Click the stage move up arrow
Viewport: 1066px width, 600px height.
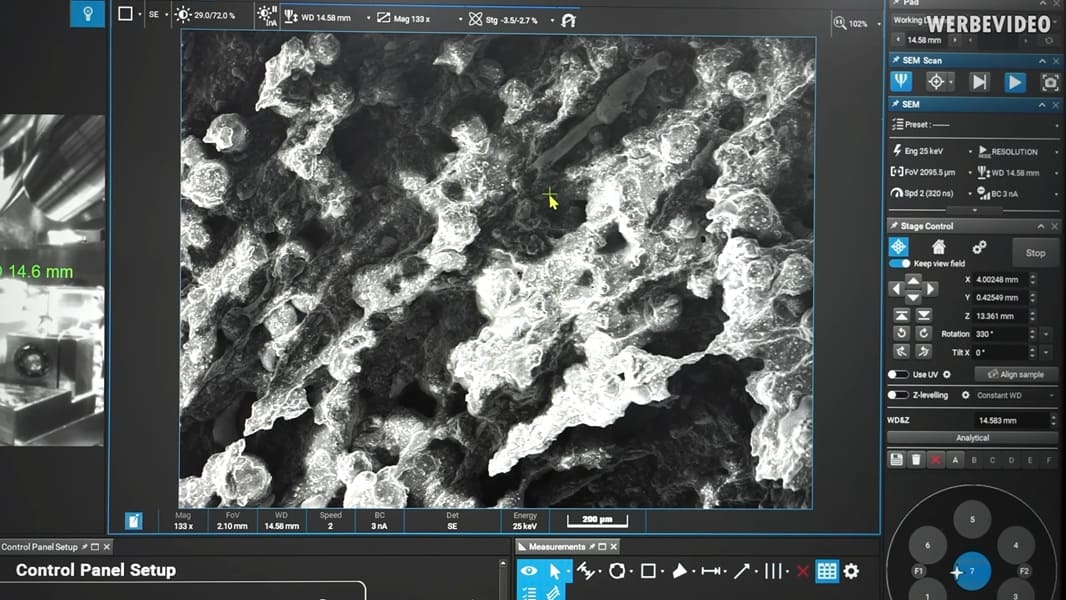[x=913, y=280]
